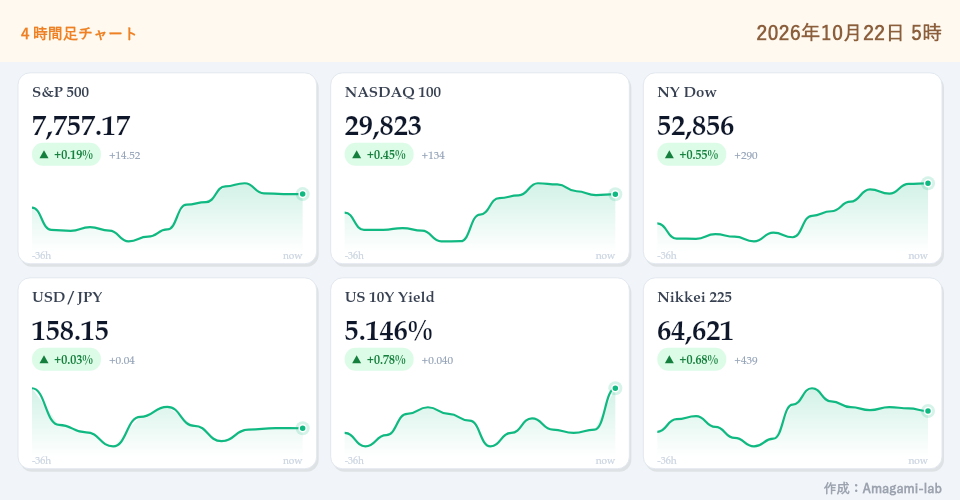The image size is (960, 500).
Task: Click the -36h label under Nikkei 225 chart
Action: [667, 461]
